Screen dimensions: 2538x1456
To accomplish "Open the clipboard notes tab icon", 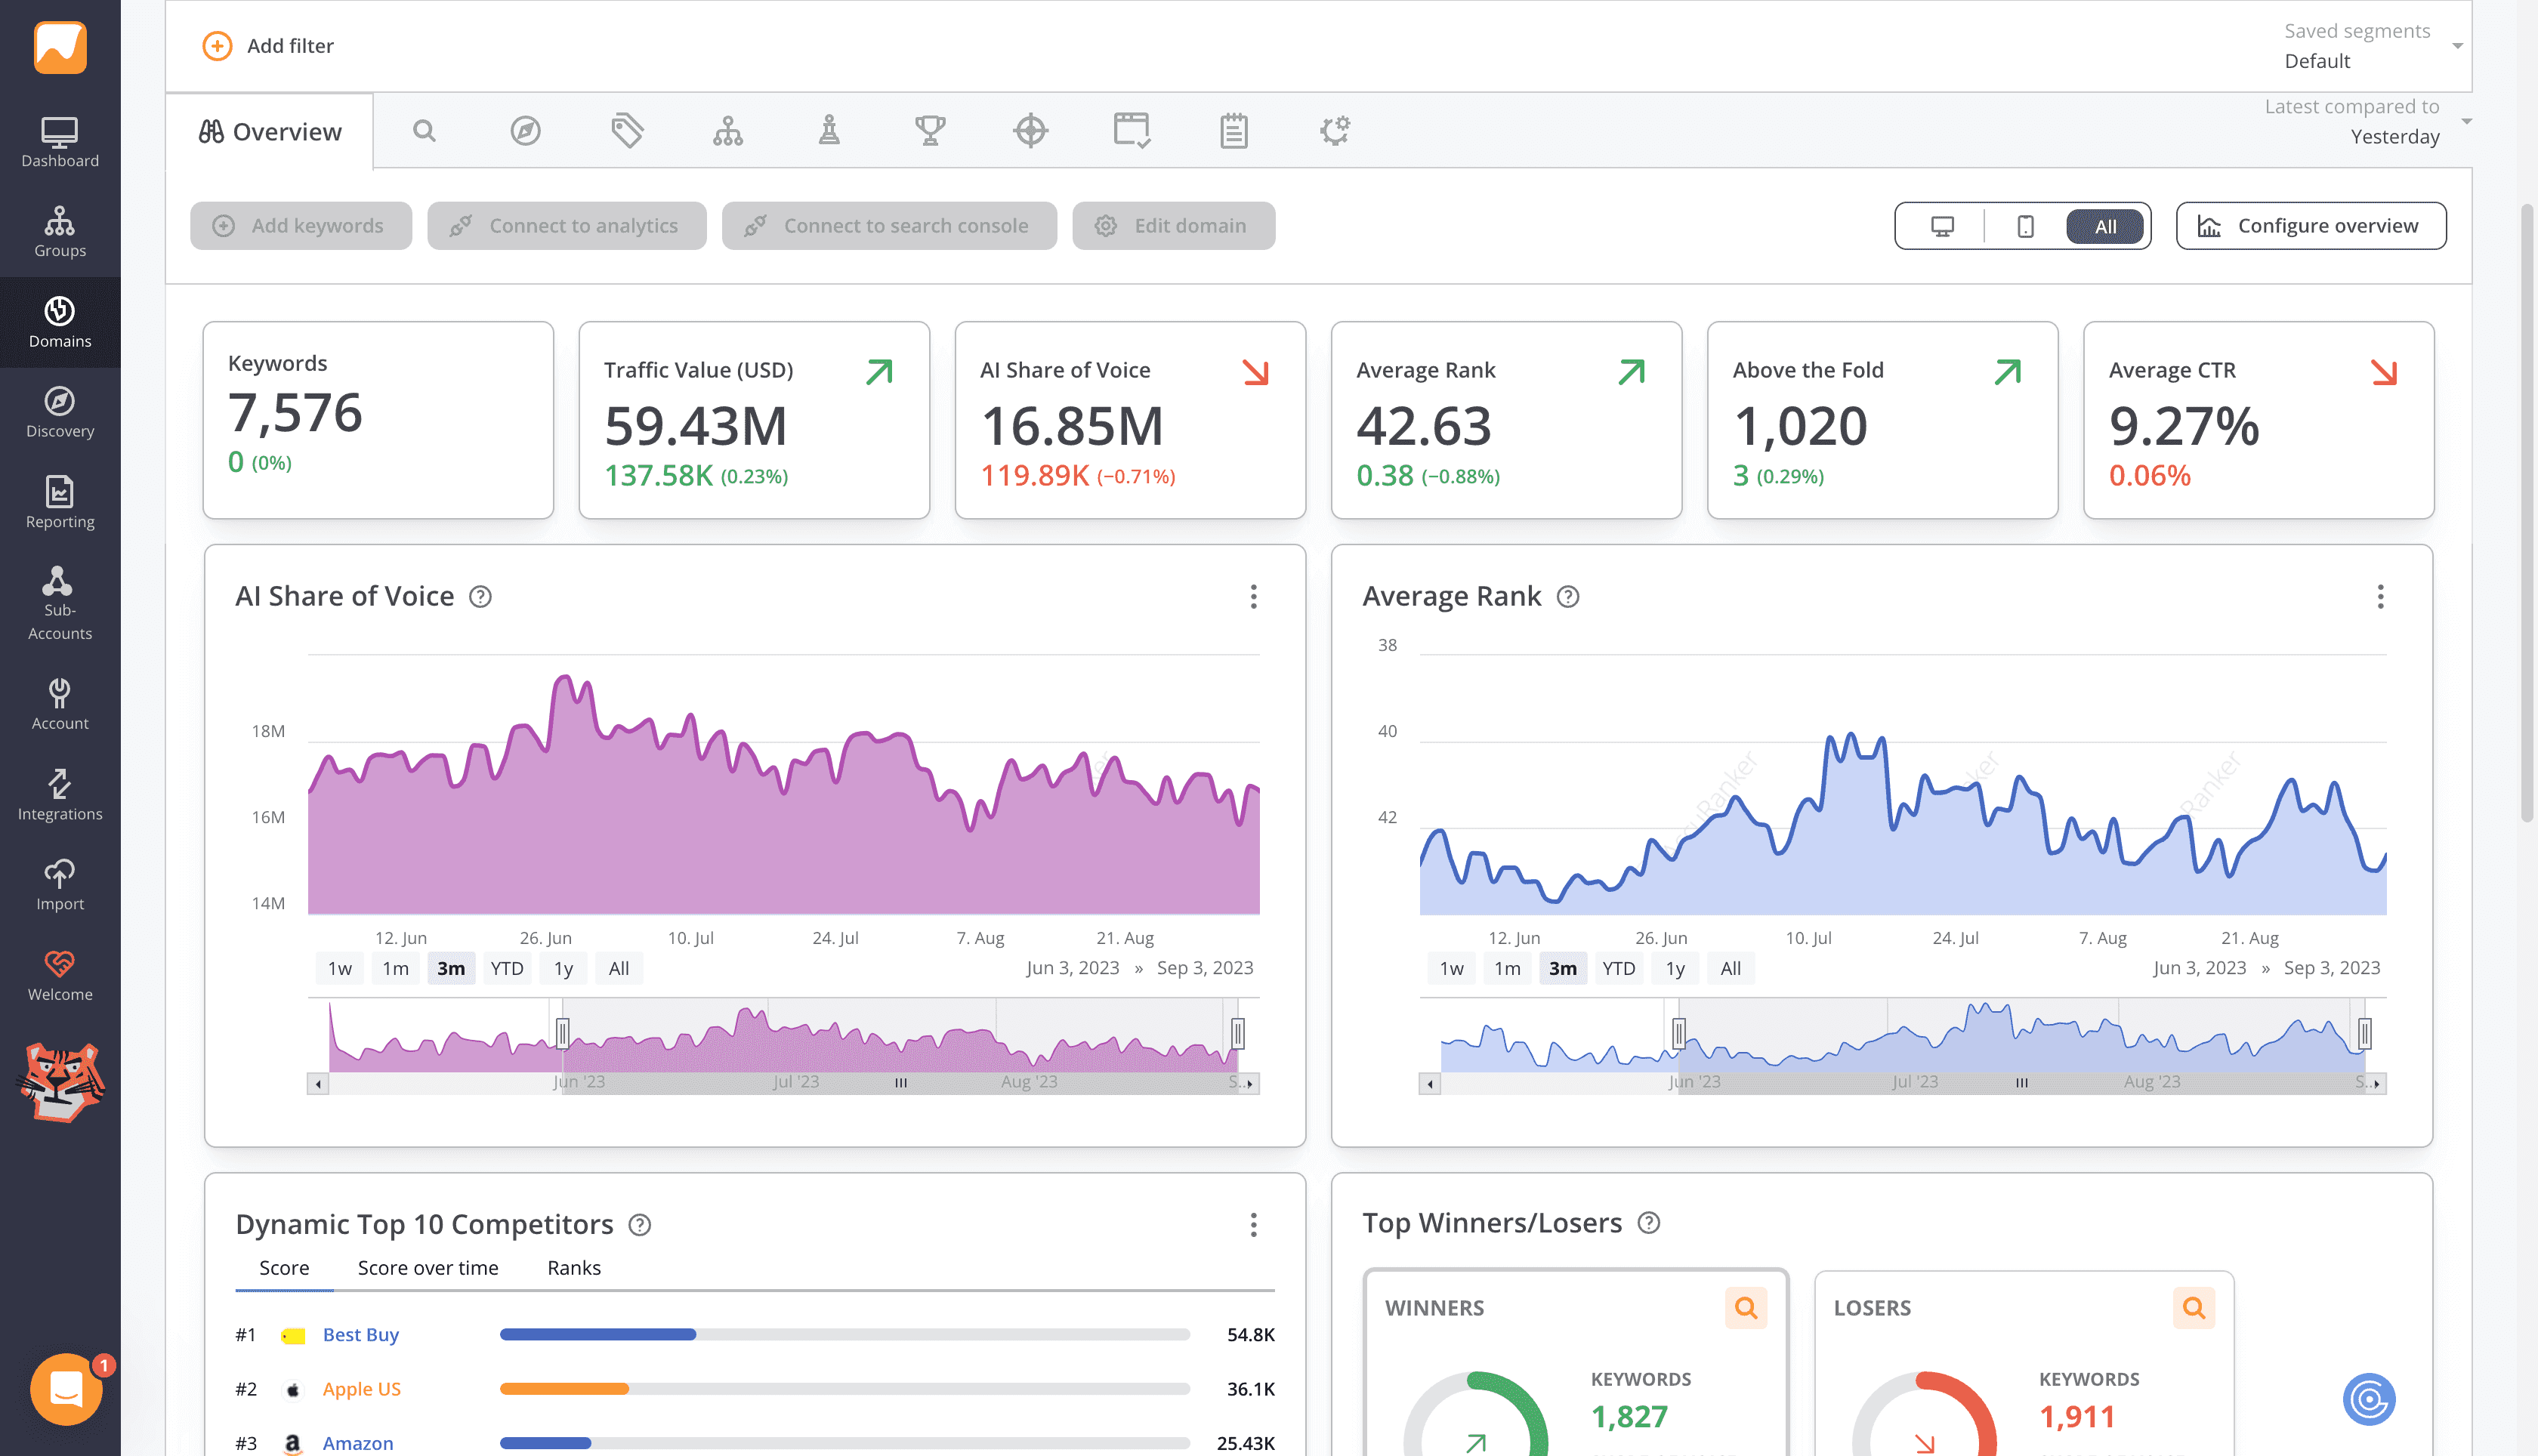I will [x=1233, y=131].
